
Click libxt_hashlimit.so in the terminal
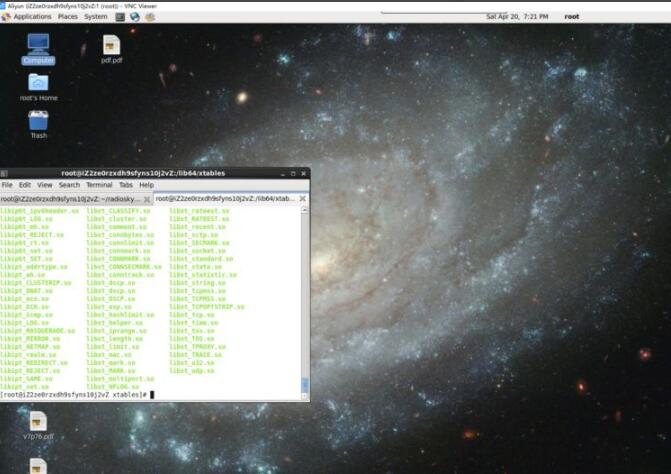point(120,315)
